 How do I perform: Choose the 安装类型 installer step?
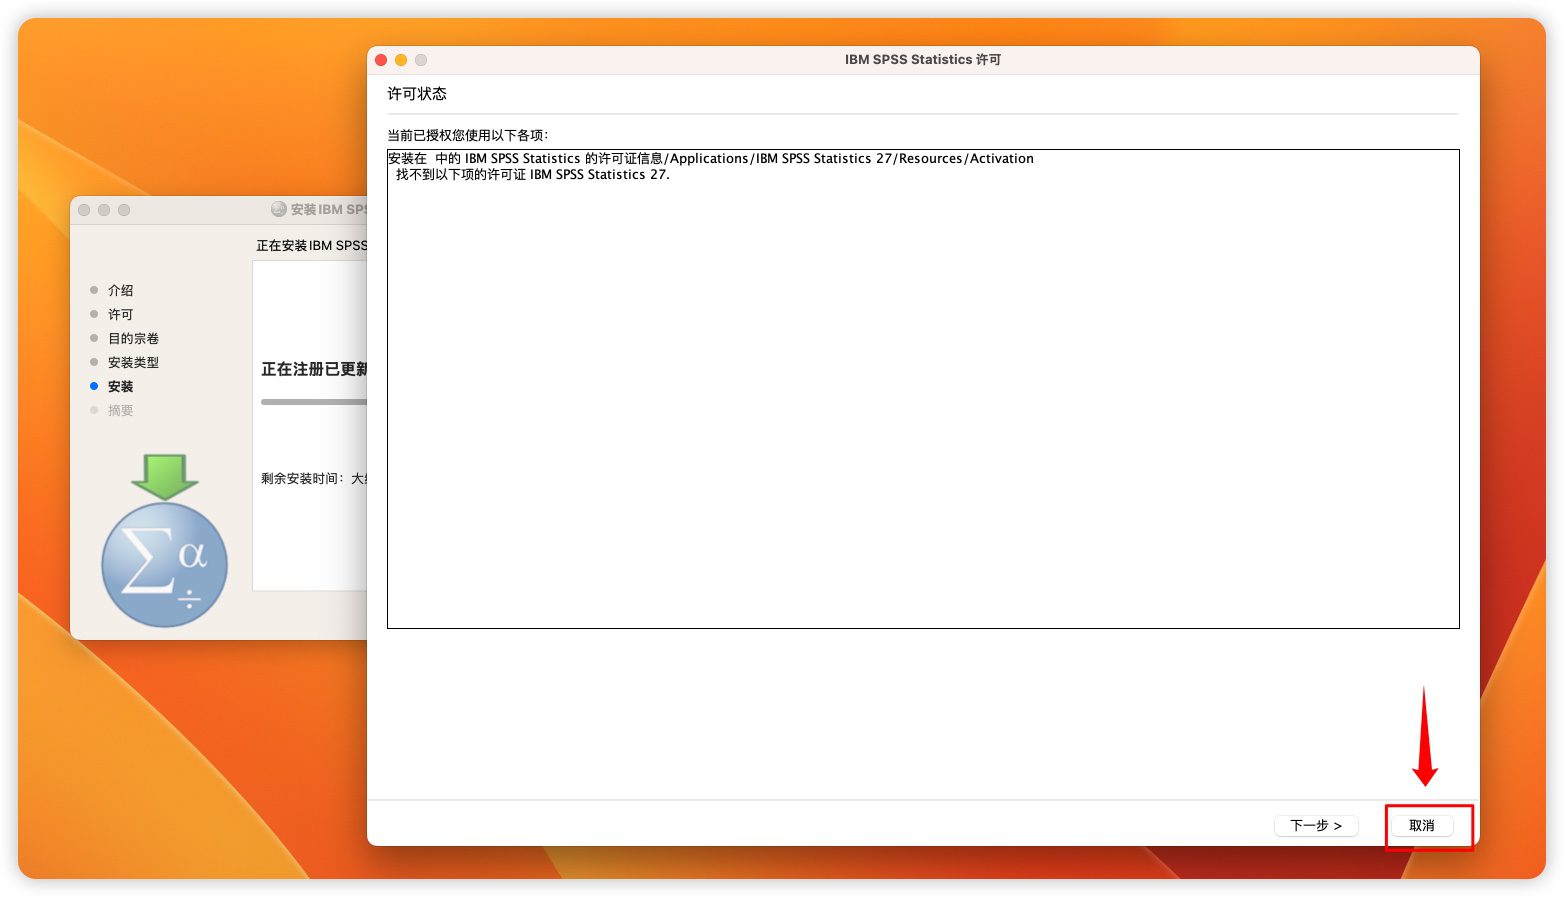(x=133, y=362)
